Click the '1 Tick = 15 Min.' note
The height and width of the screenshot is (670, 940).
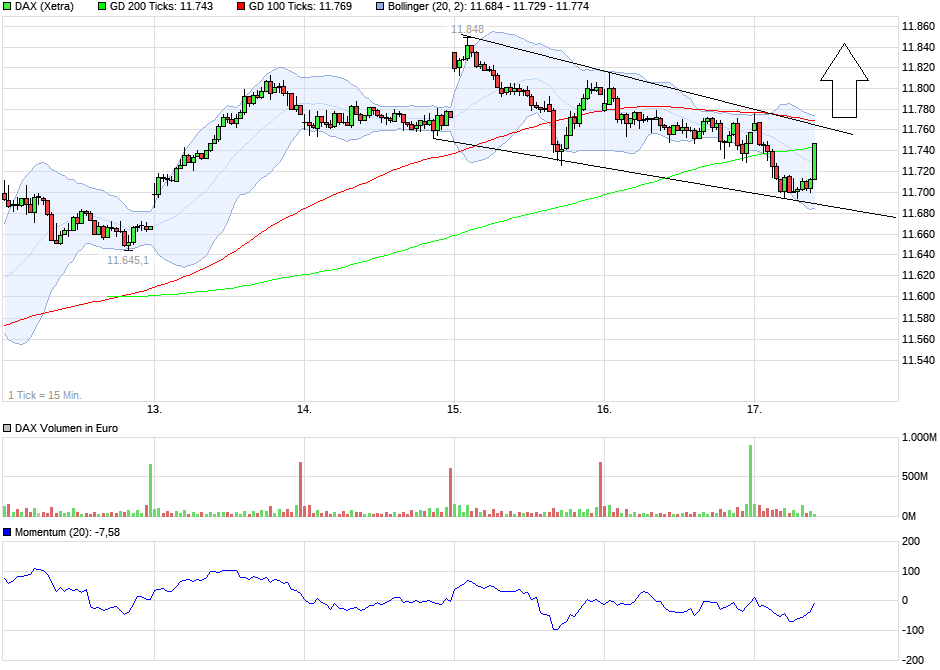tap(45, 395)
